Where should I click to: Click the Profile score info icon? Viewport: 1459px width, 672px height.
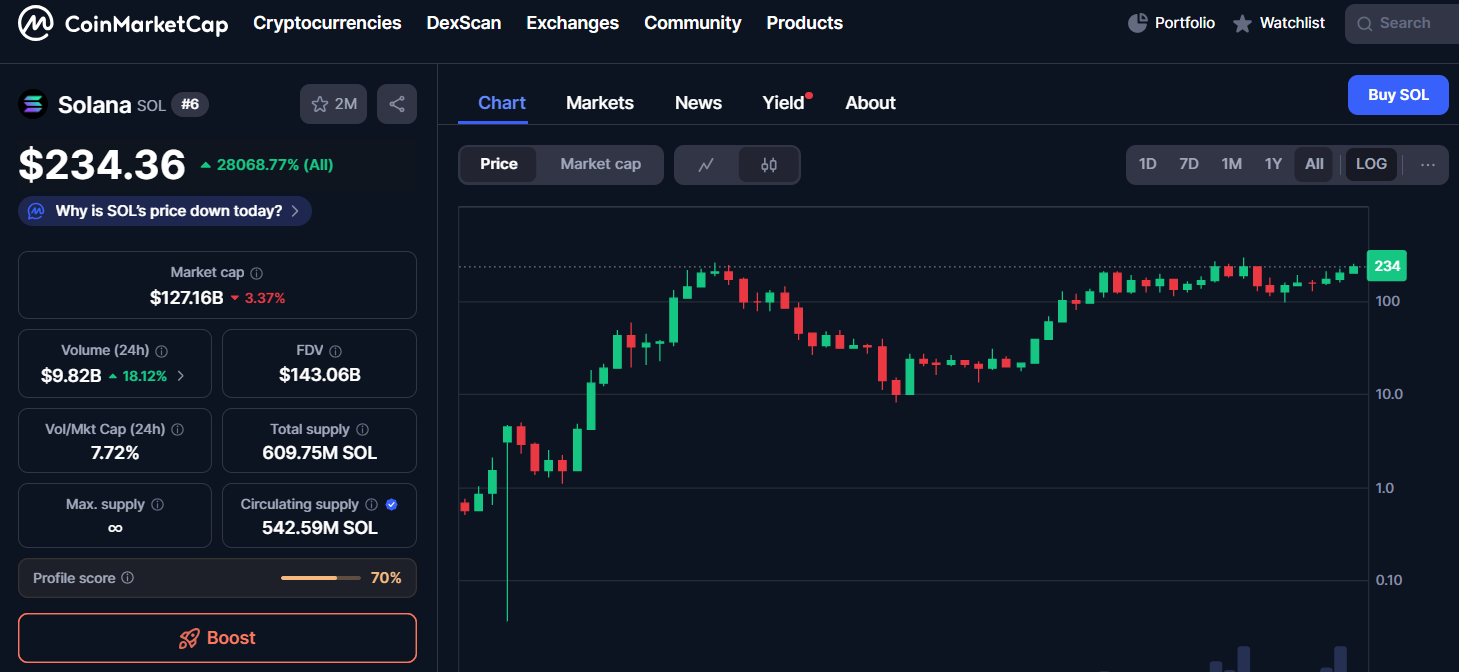tap(127, 578)
